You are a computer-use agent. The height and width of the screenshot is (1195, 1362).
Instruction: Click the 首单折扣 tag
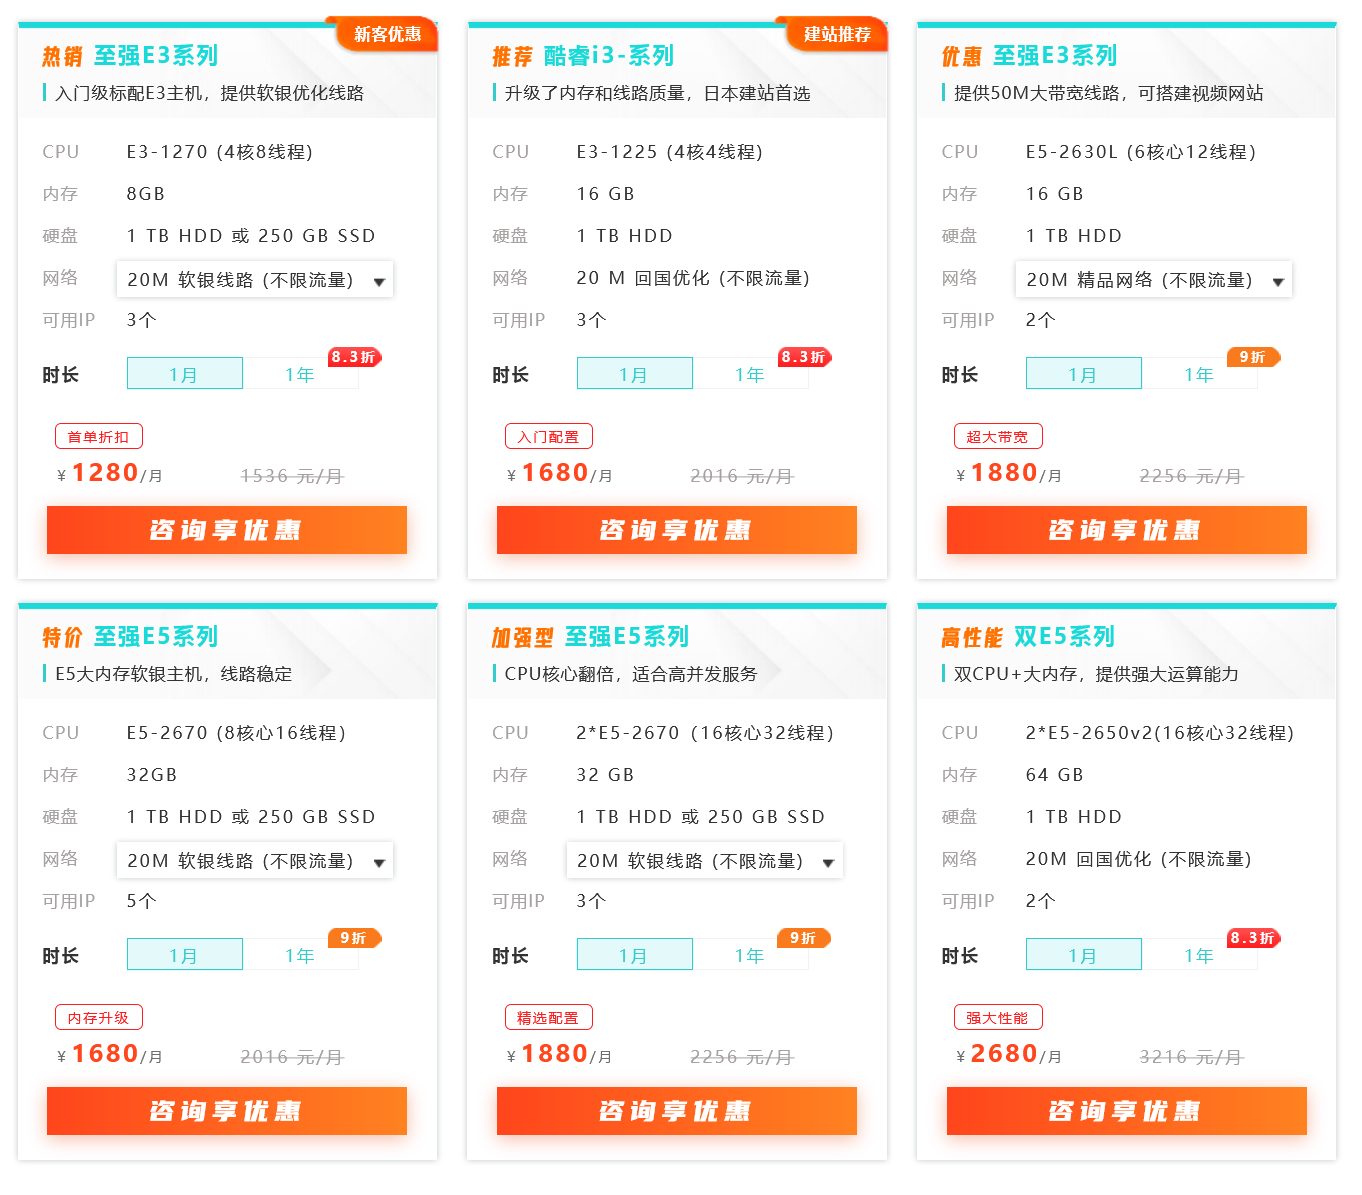[x=98, y=437]
